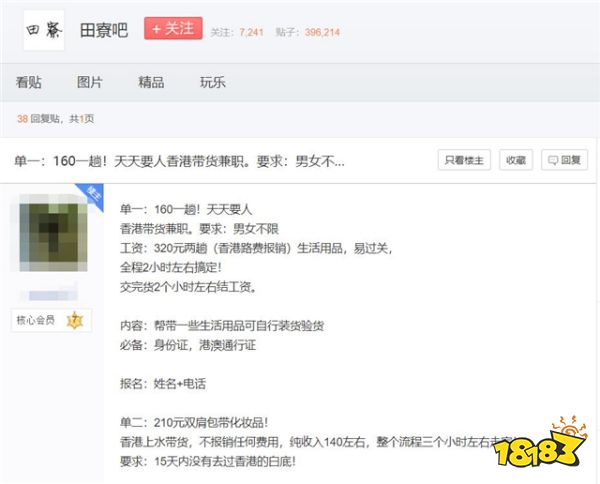Switch to the 精品 tab
The height and width of the screenshot is (484, 600).
(152, 82)
